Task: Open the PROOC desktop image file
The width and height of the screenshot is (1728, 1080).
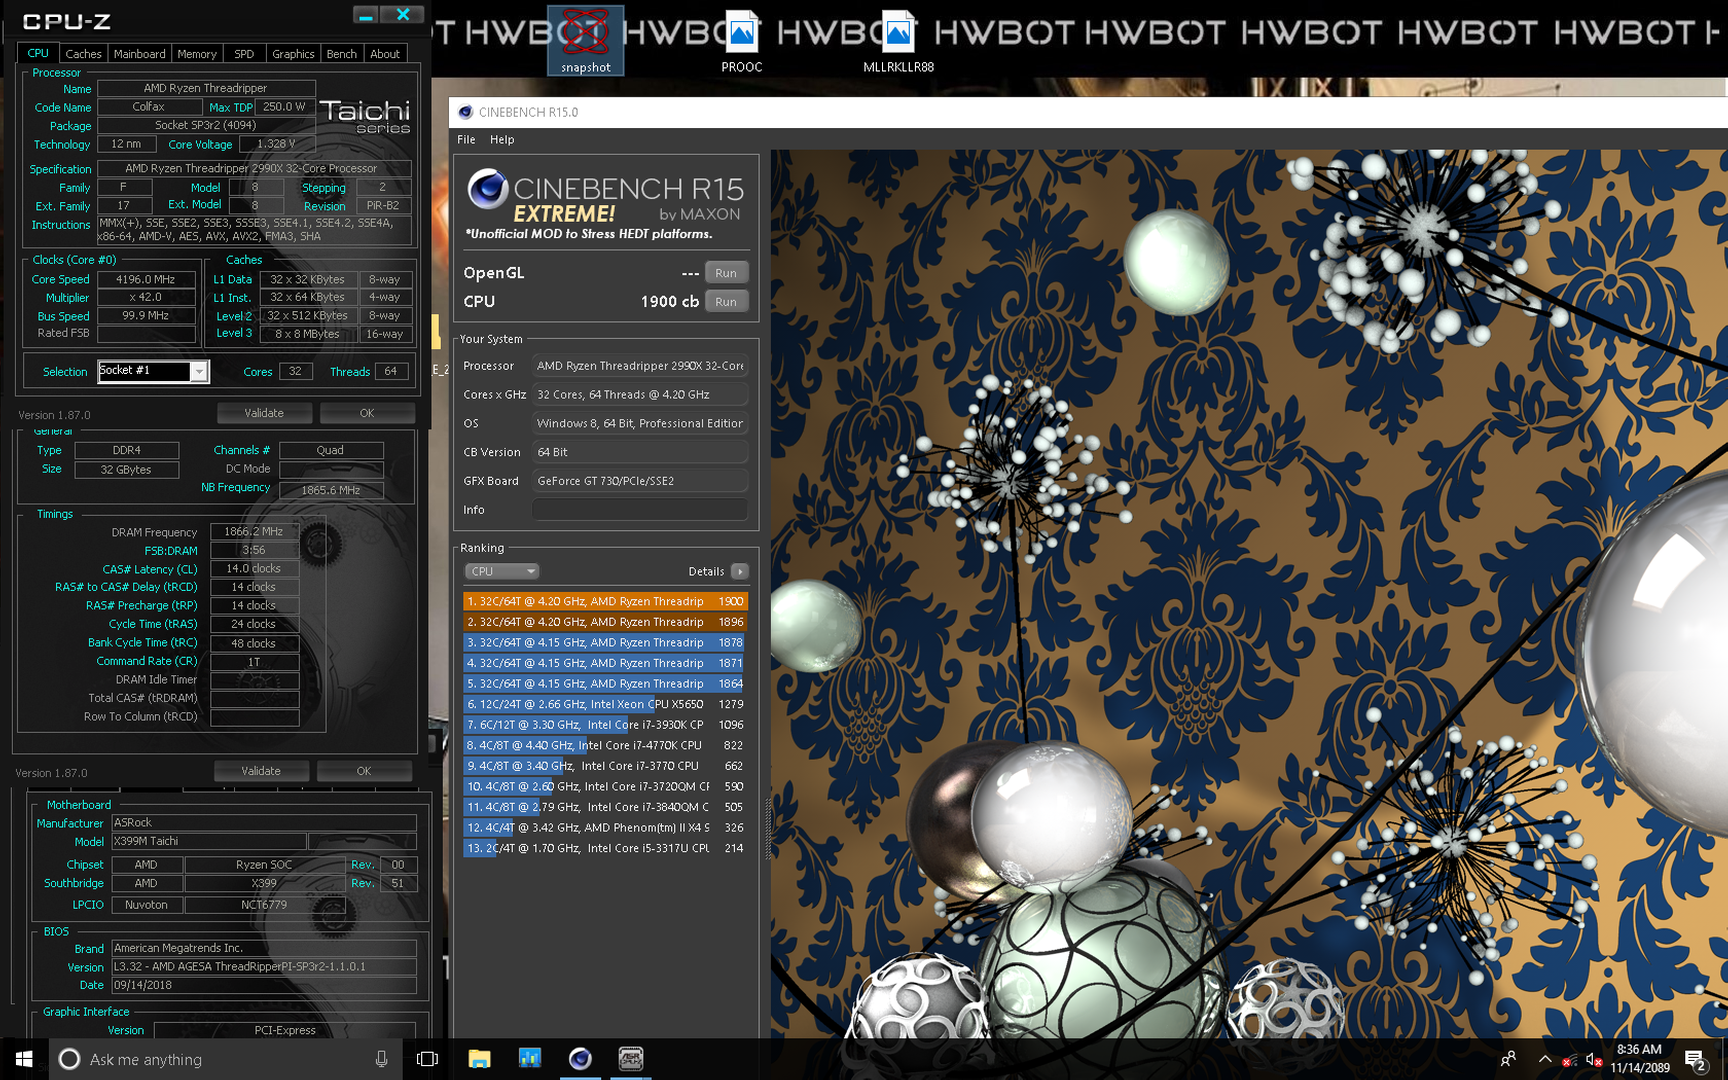Action: point(742,40)
